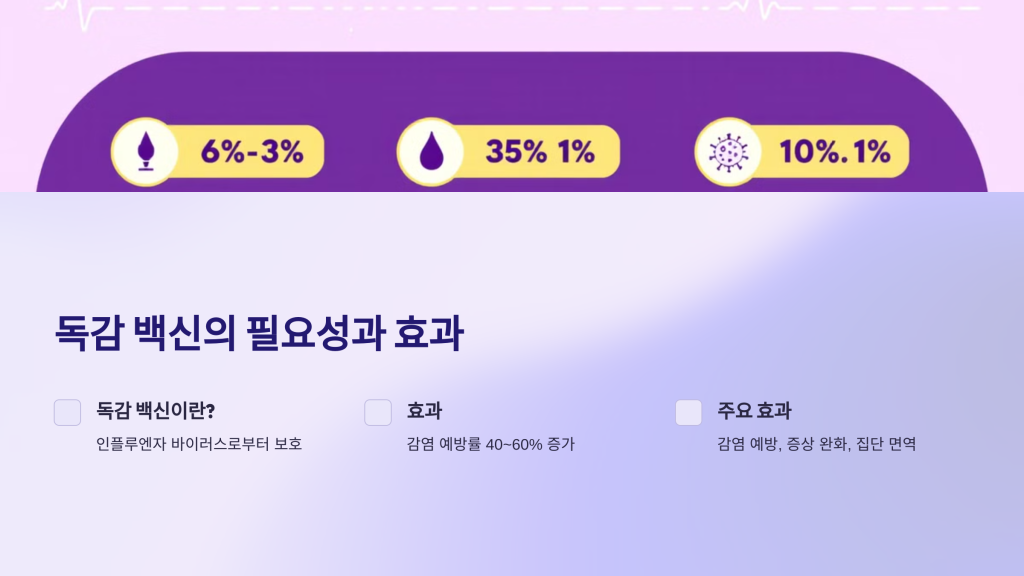Screen dimensions: 1024x576
Task: Click the 효과 section heading
Action: click(x=424, y=411)
